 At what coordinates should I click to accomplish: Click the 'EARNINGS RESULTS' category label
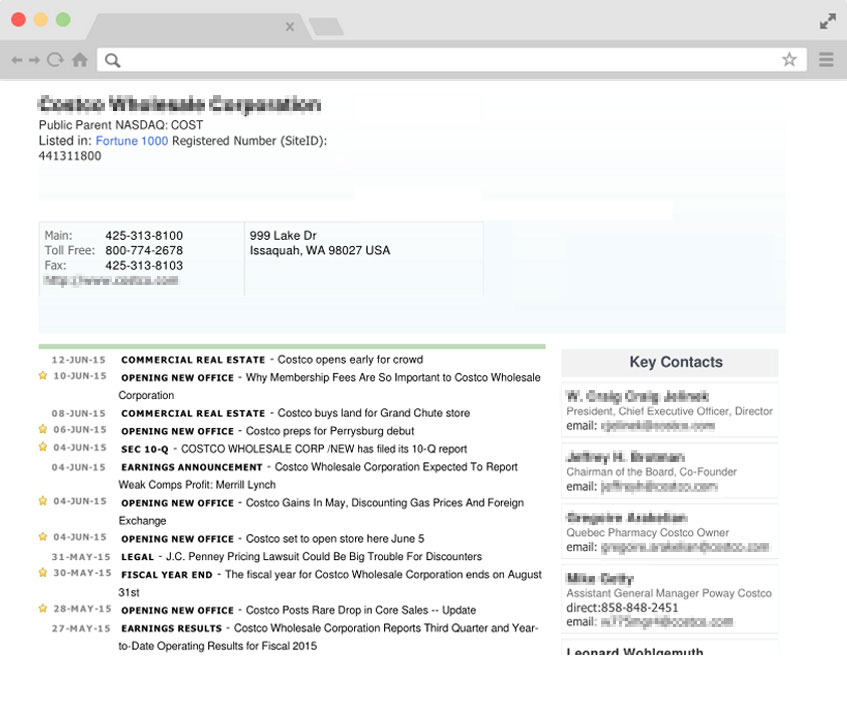[172, 628]
